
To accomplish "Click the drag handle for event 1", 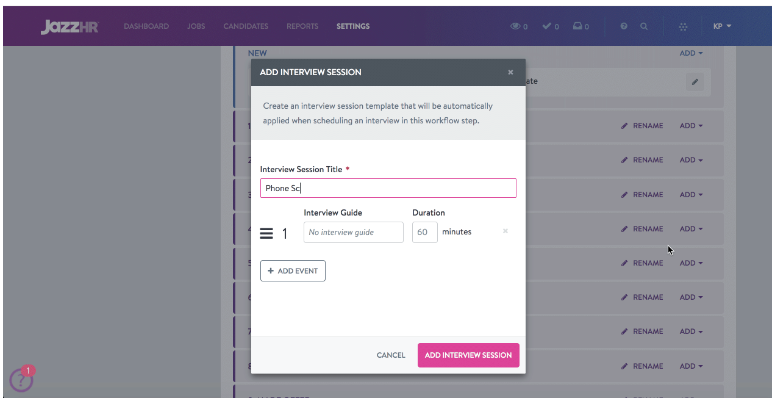I will point(266,233).
